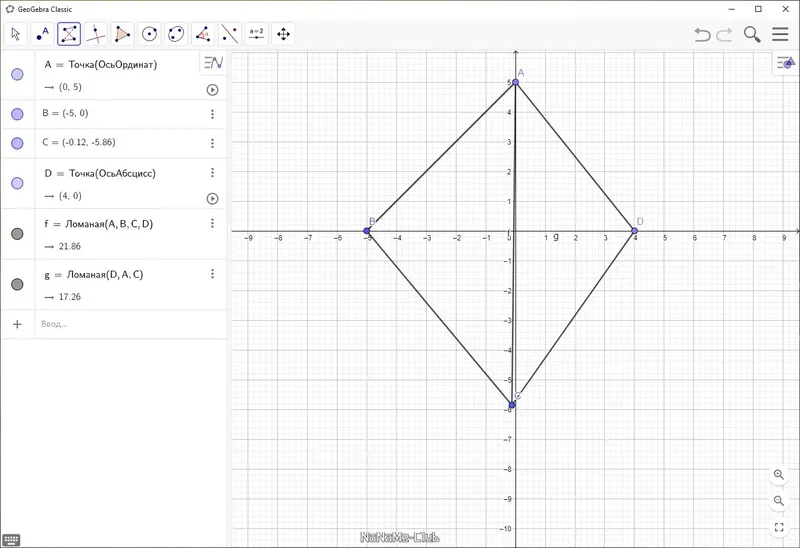Toggle visibility of point B
This screenshot has height=548, width=800.
tap(17, 114)
